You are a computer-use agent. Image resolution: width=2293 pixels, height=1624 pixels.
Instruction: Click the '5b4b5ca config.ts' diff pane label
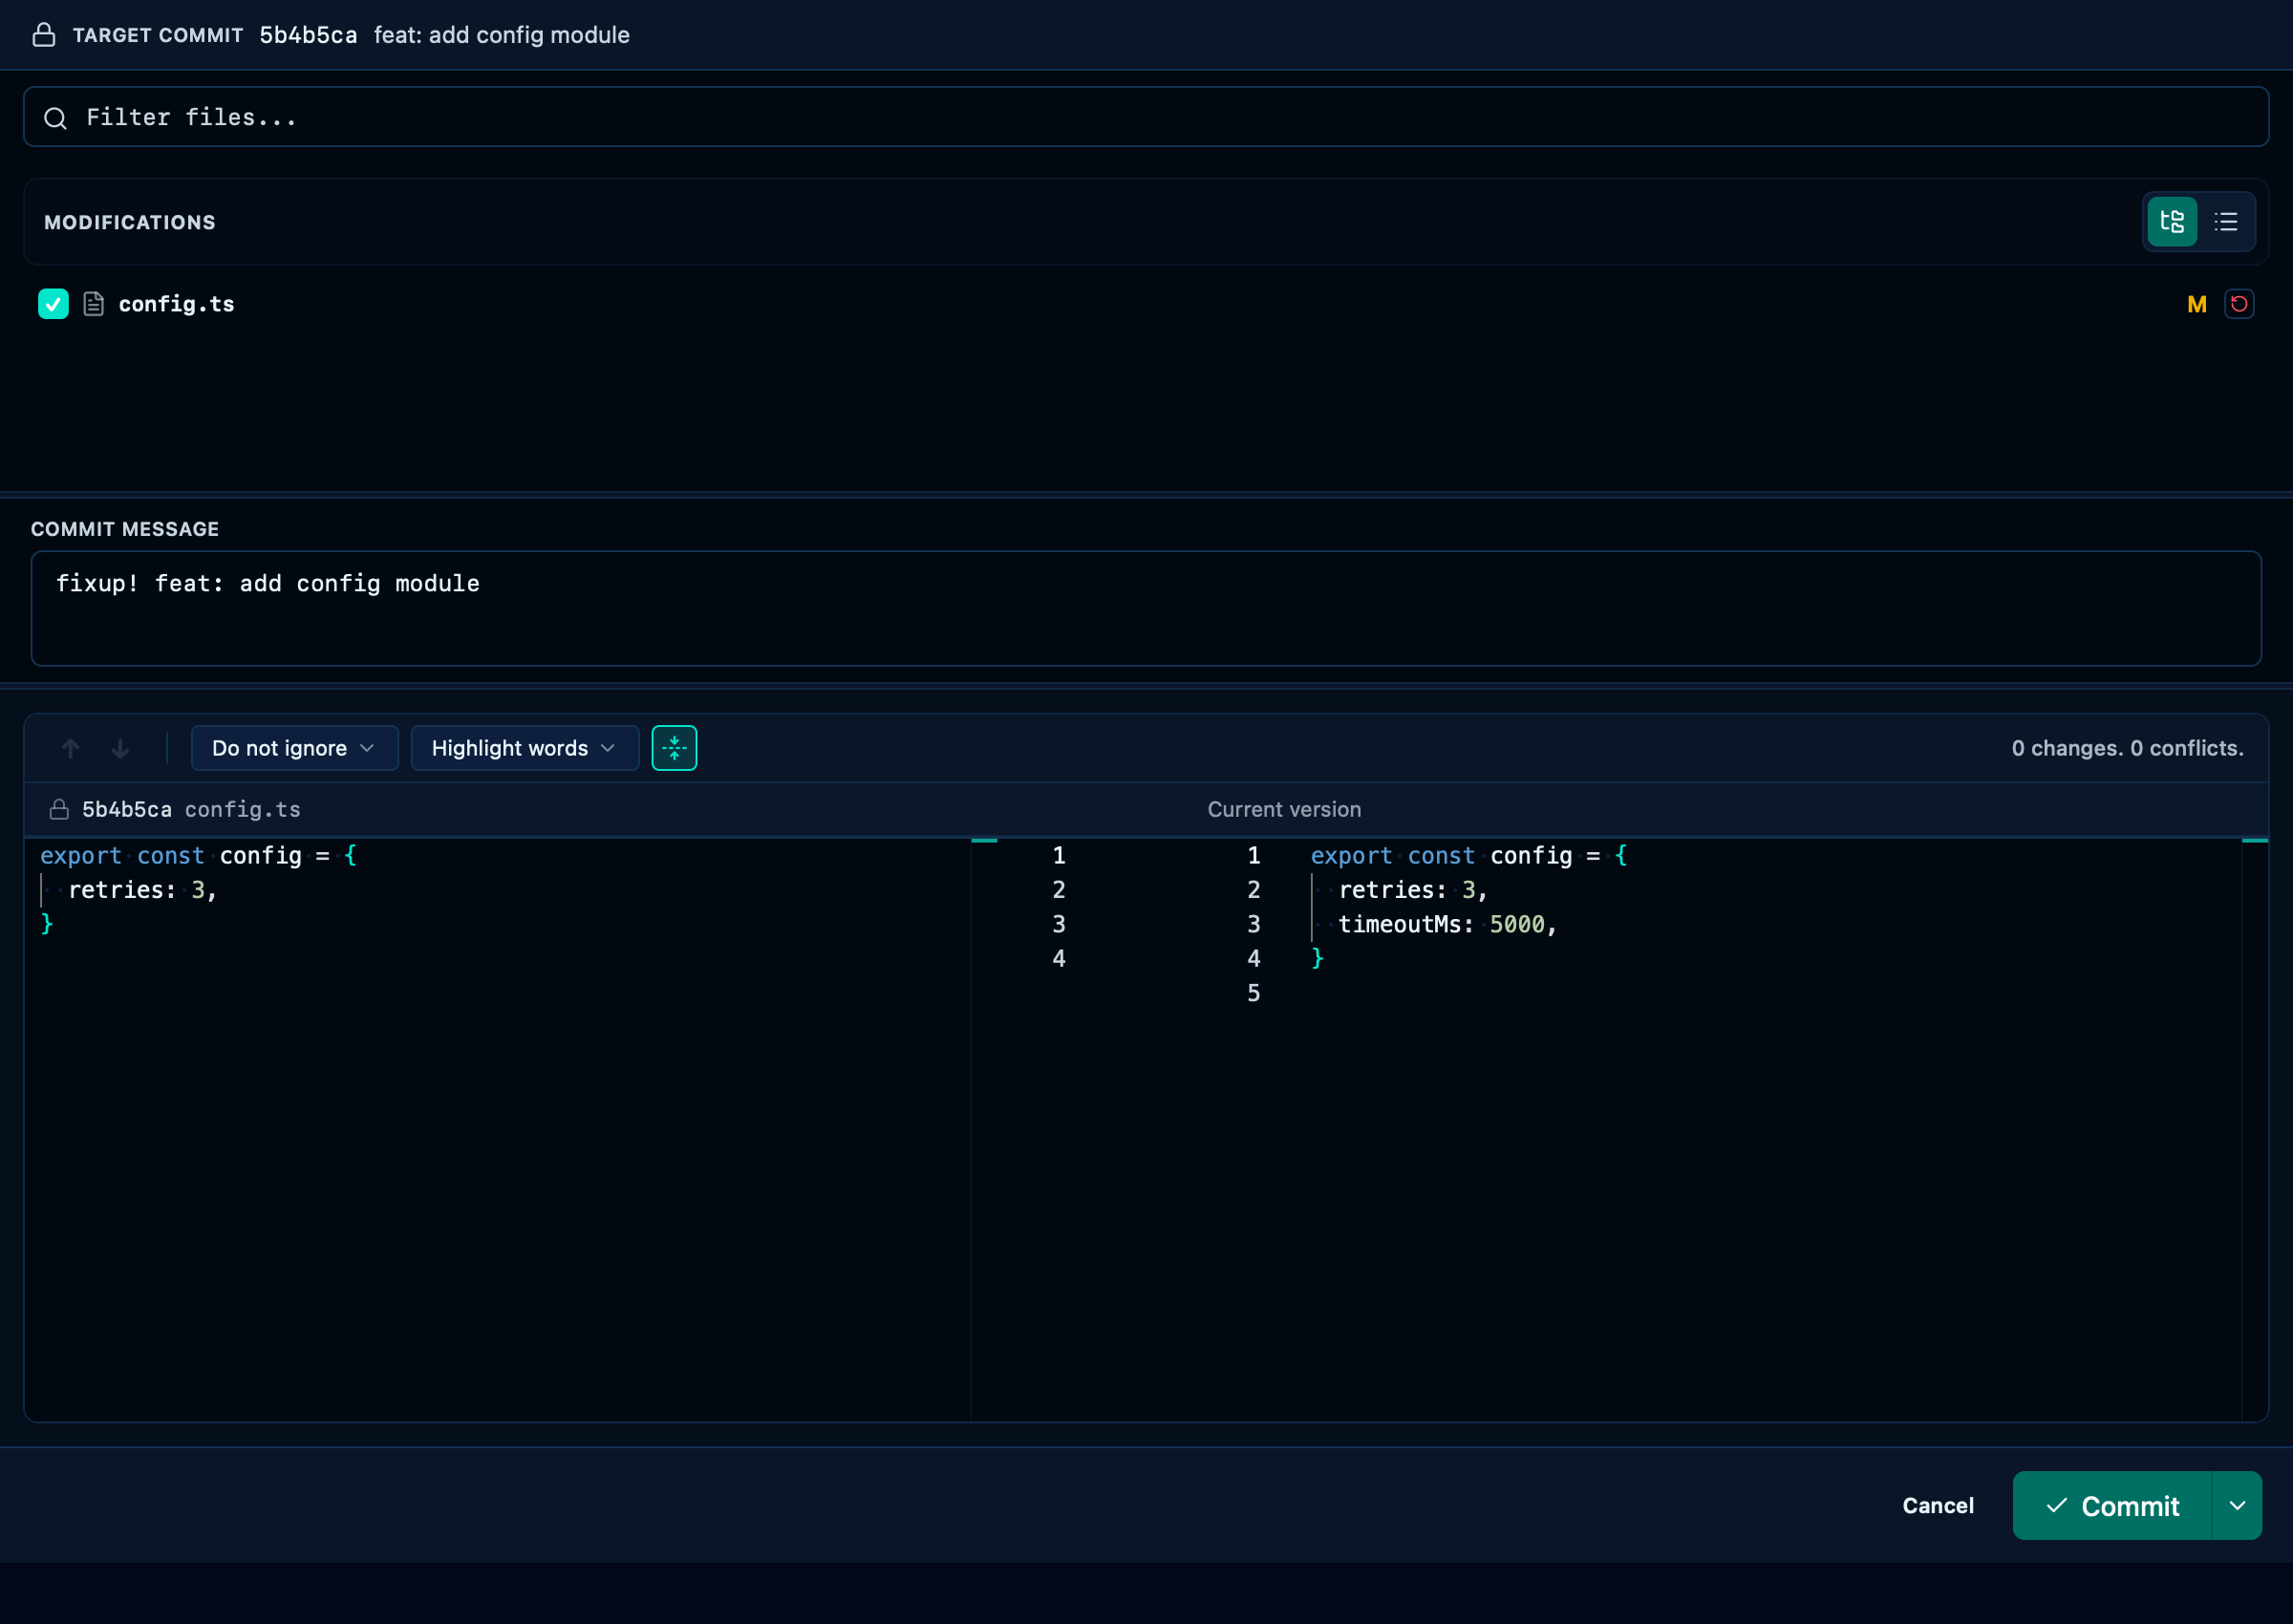point(191,809)
